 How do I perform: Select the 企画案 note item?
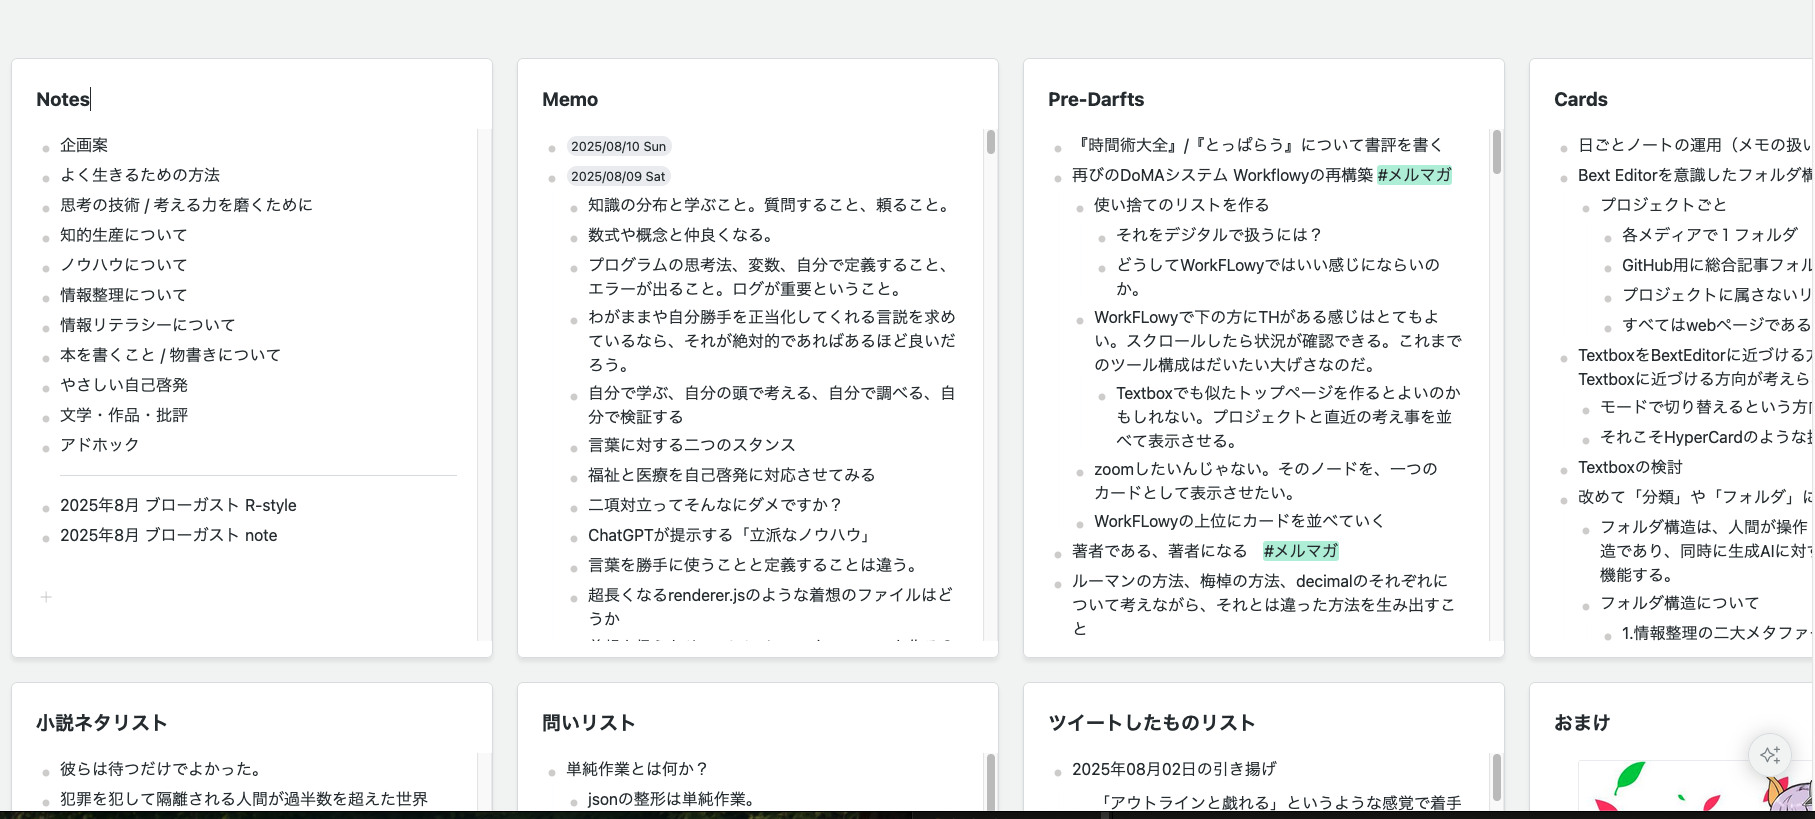(84, 145)
